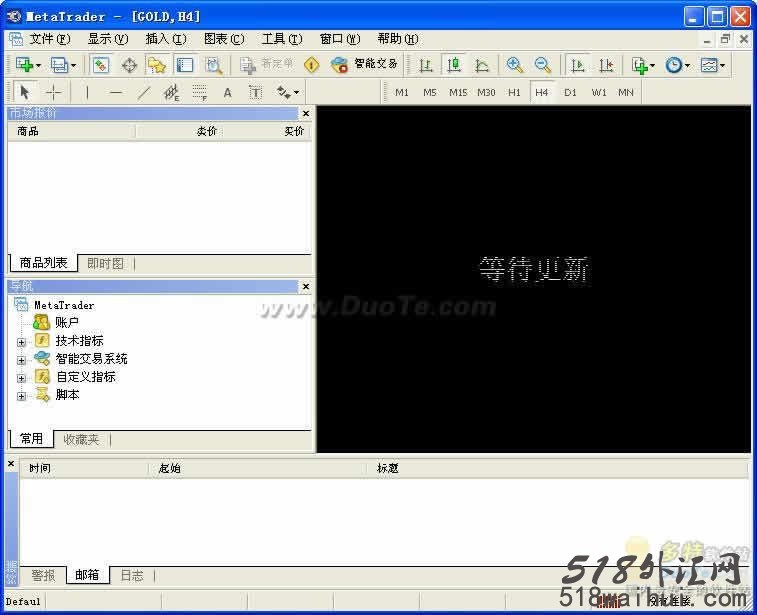Image resolution: width=757 pixels, height=615 pixels.
Task: Expand the 自定义指标 tree node
Action: pyautogui.click(x=21, y=378)
